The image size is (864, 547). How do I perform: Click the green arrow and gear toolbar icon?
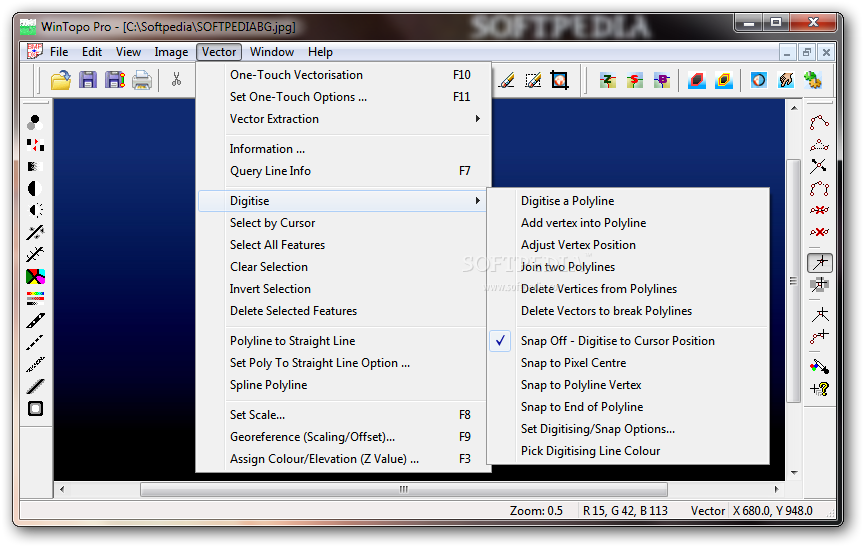click(812, 80)
